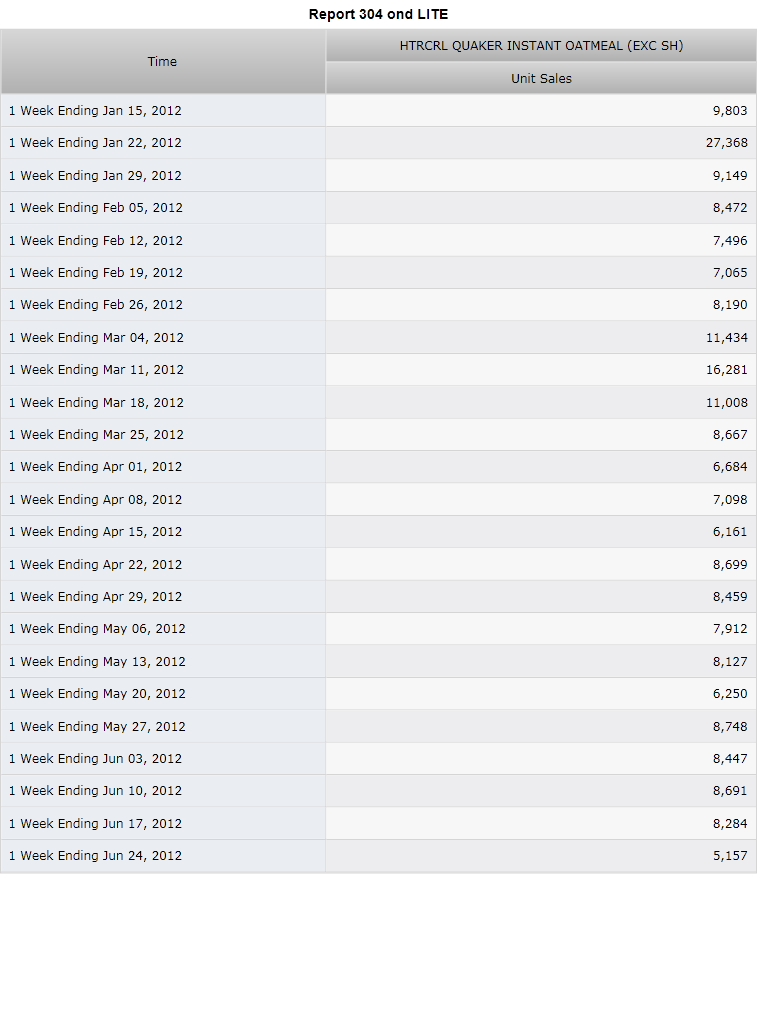Select the week ending May 06, 2012 row
Image resolution: width=757 pixels, height=1027 pixels.
378,629
